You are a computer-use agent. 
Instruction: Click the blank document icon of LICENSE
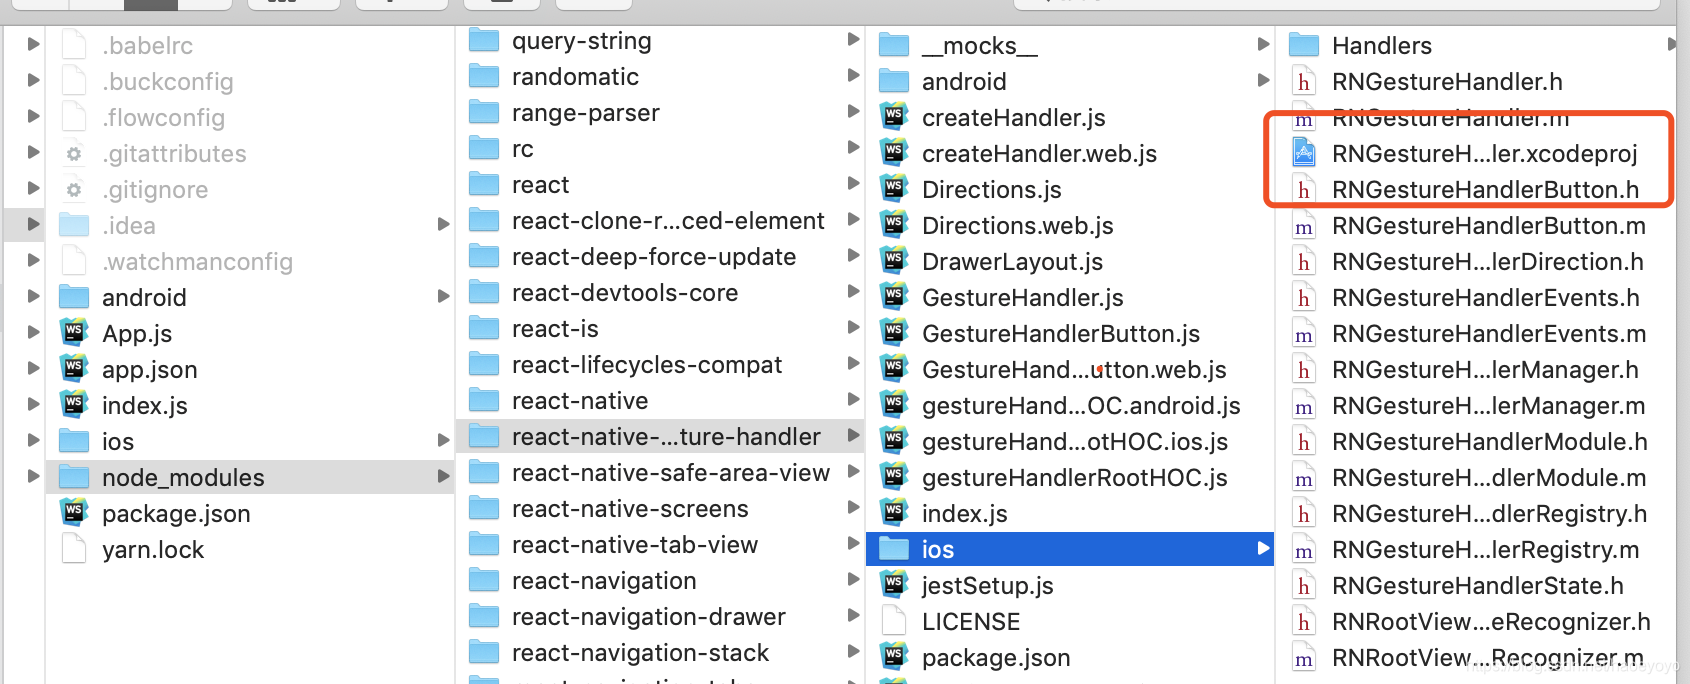click(894, 621)
